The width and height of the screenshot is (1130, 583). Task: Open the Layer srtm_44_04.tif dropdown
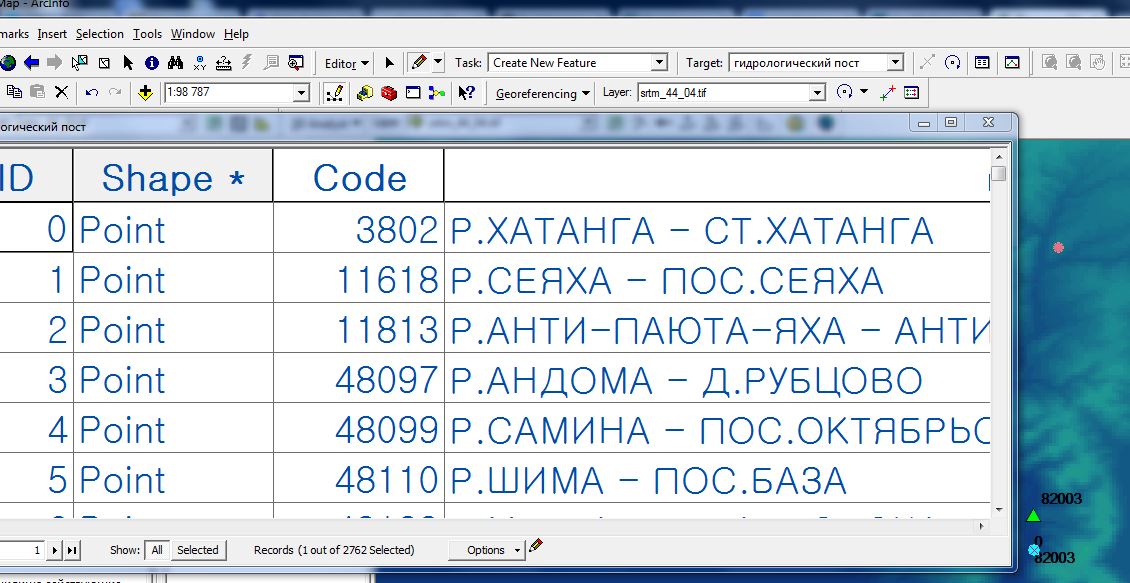click(817, 93)
